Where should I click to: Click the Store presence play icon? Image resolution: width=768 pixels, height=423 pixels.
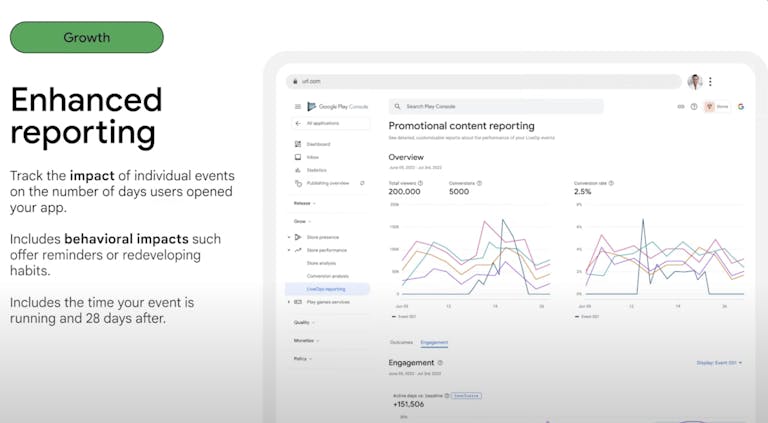[298, 237]
